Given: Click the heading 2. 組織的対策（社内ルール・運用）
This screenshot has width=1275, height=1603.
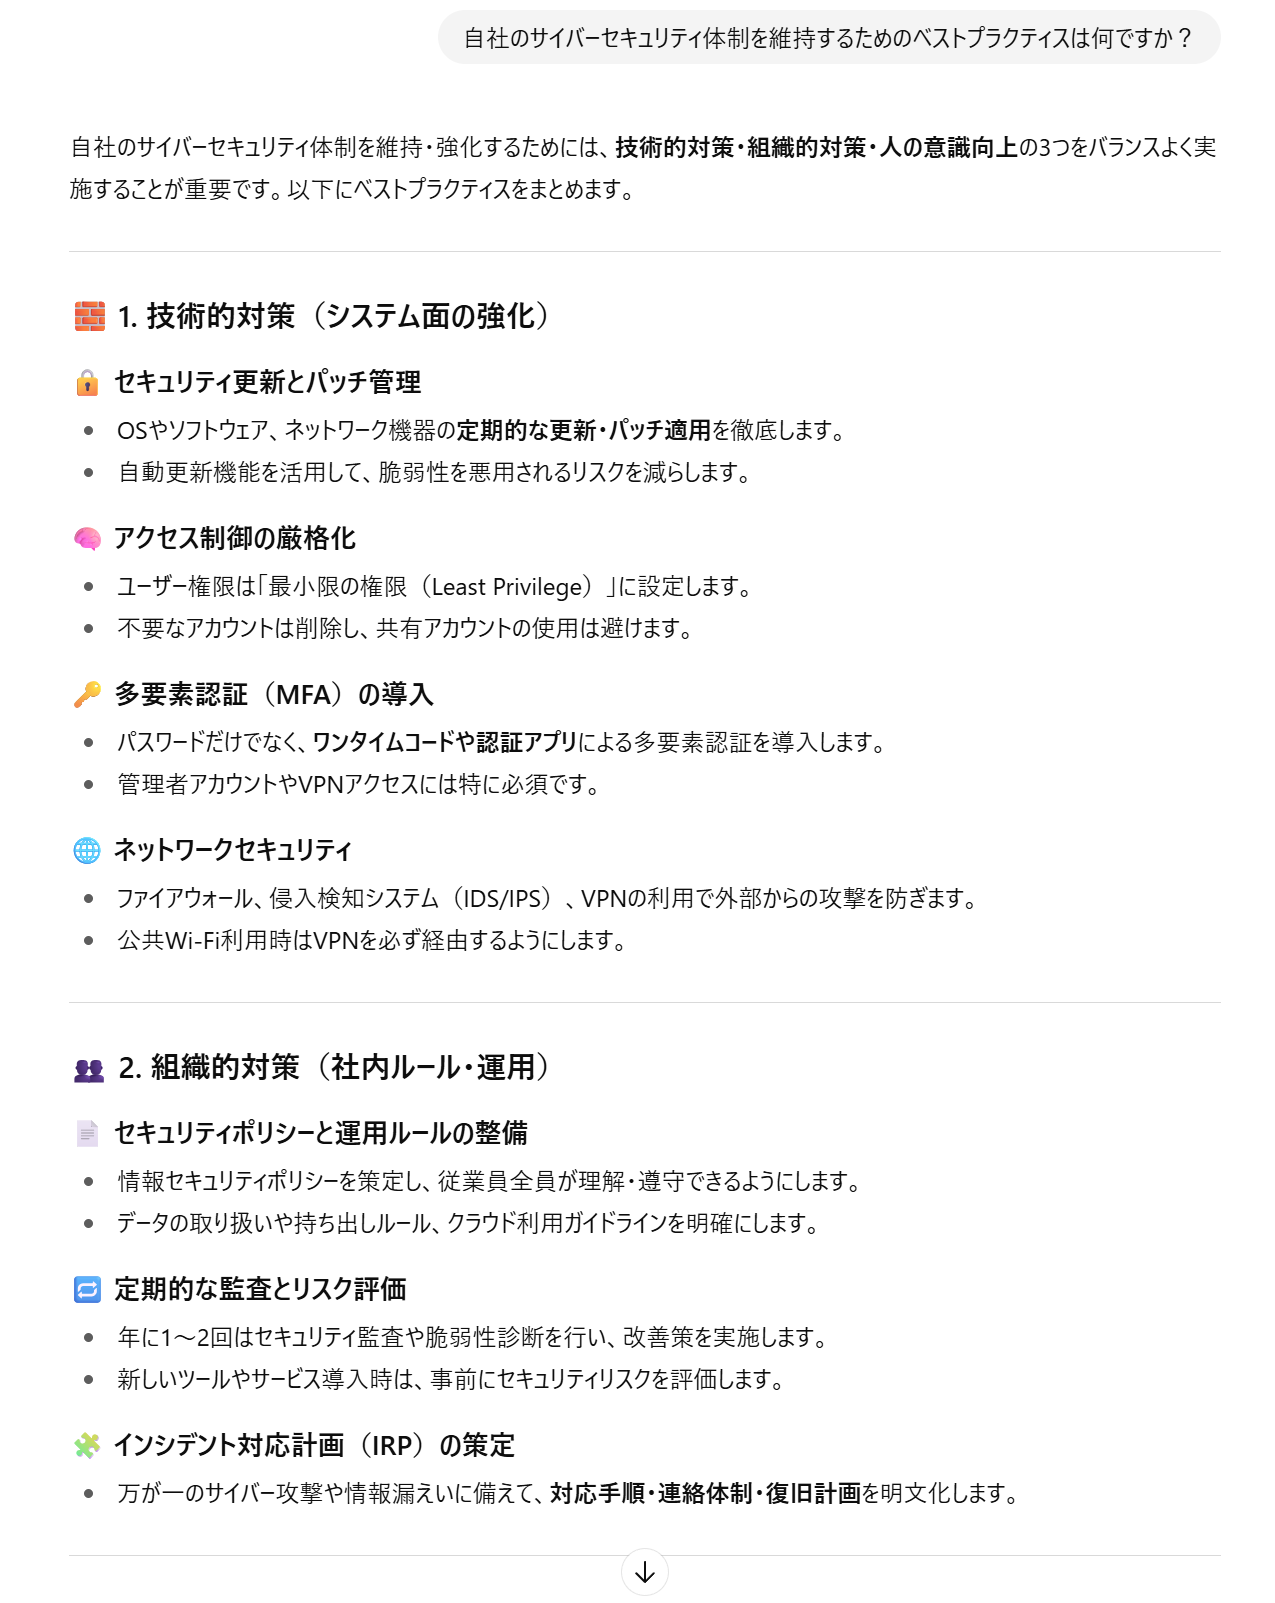Looking at the screenshot, I should click(335, 1067).
